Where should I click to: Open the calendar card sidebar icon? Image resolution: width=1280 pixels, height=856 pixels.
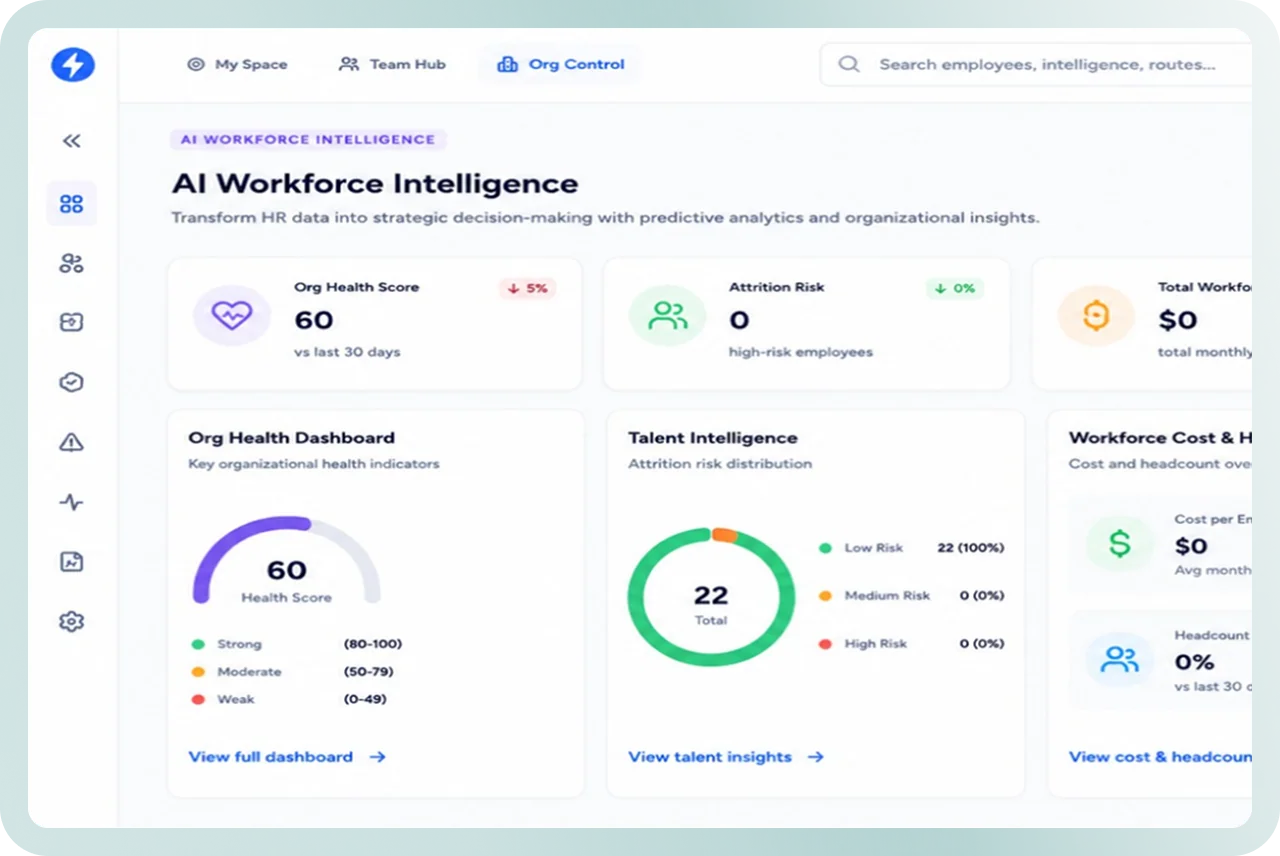pyautogui.click(x=71, y=322)
